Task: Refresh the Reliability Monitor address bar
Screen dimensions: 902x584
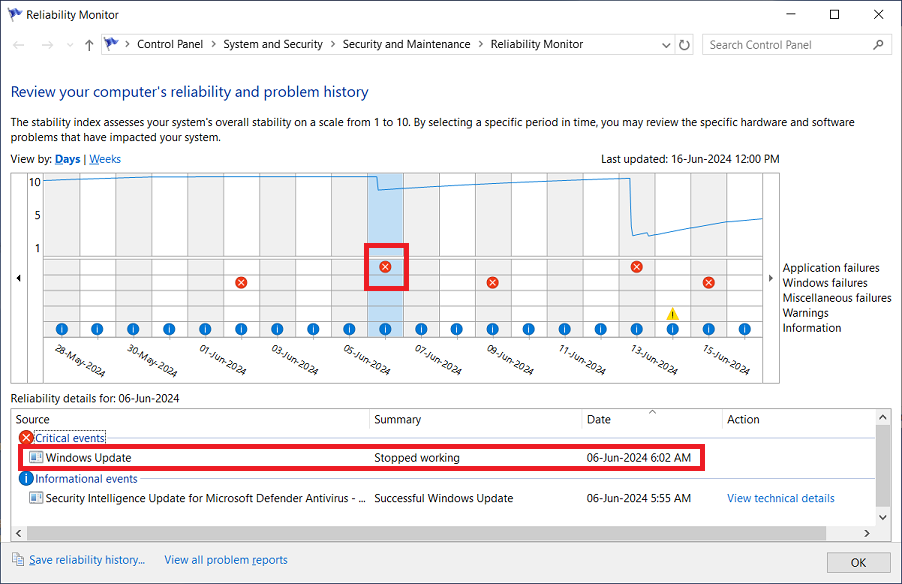Action: [684, 45]
